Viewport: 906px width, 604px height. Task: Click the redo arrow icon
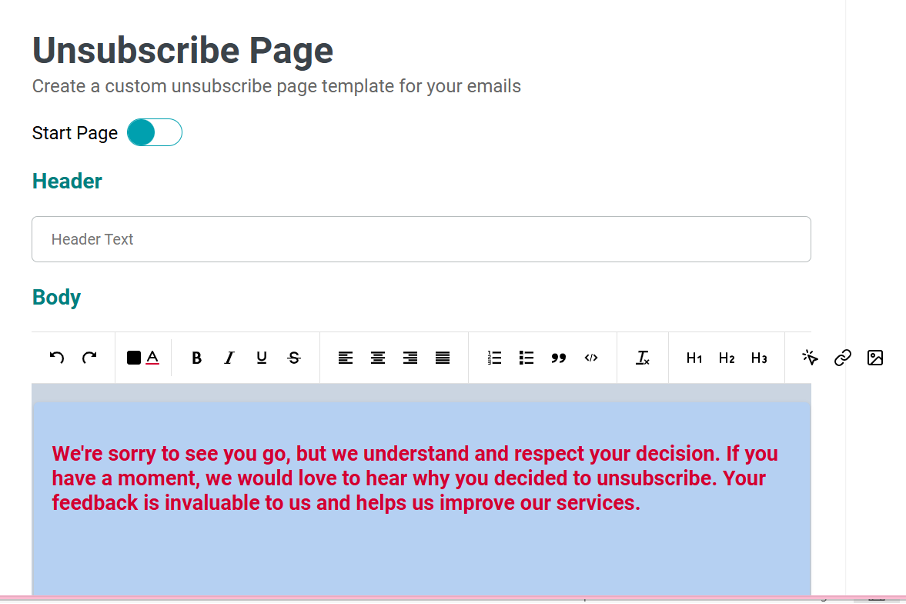point(89,358)
